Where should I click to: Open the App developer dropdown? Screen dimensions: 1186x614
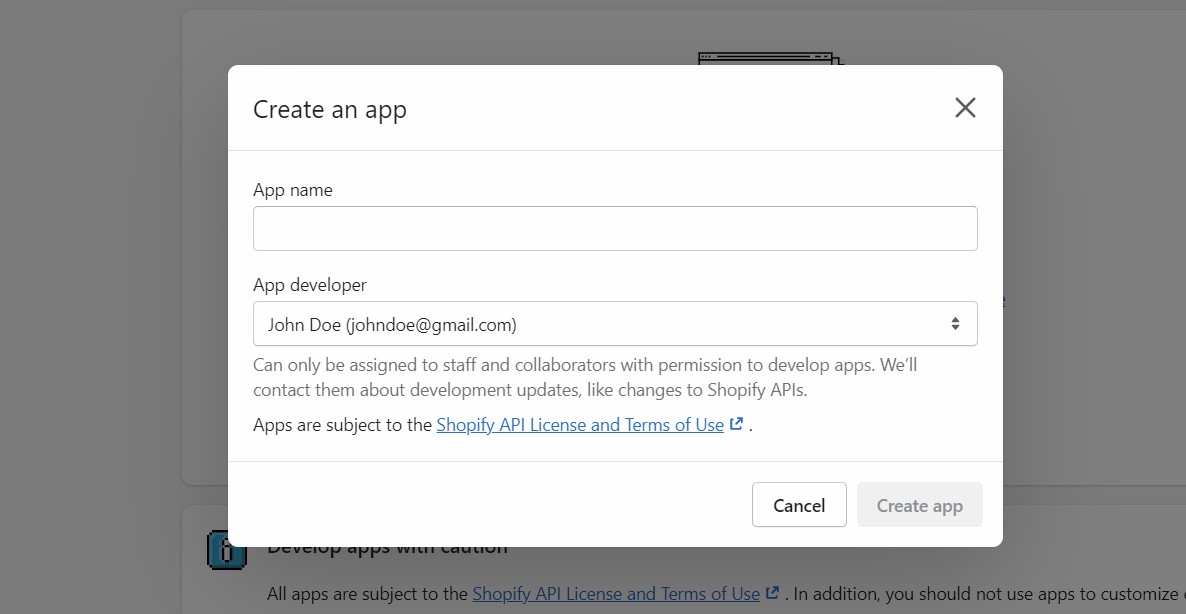coord(614,324)
